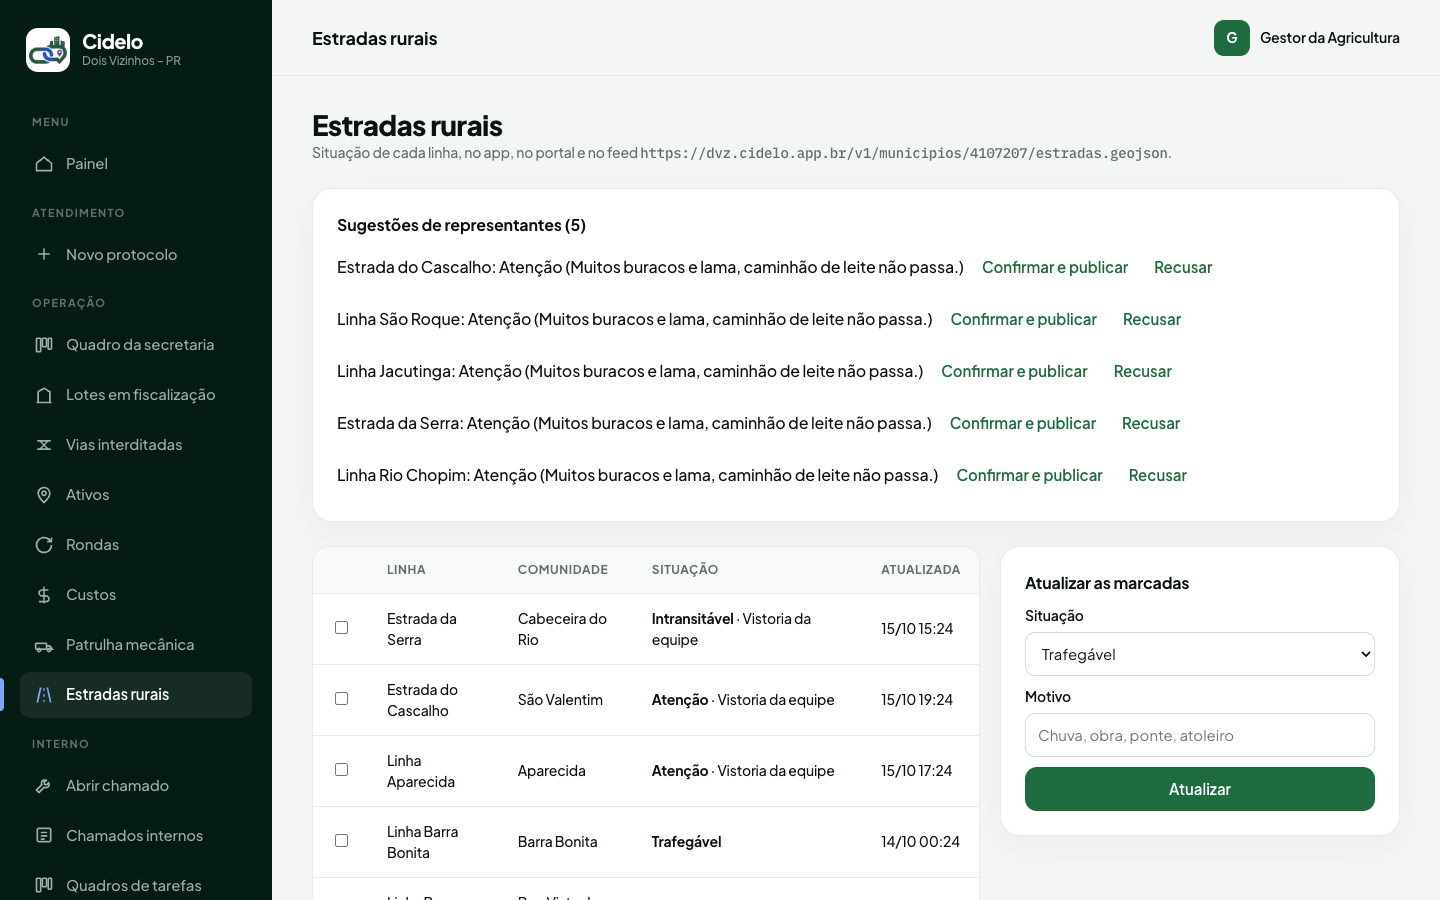Open Chamados internos page
This screenshot has height=900, width=1440.
coord(136,836)
